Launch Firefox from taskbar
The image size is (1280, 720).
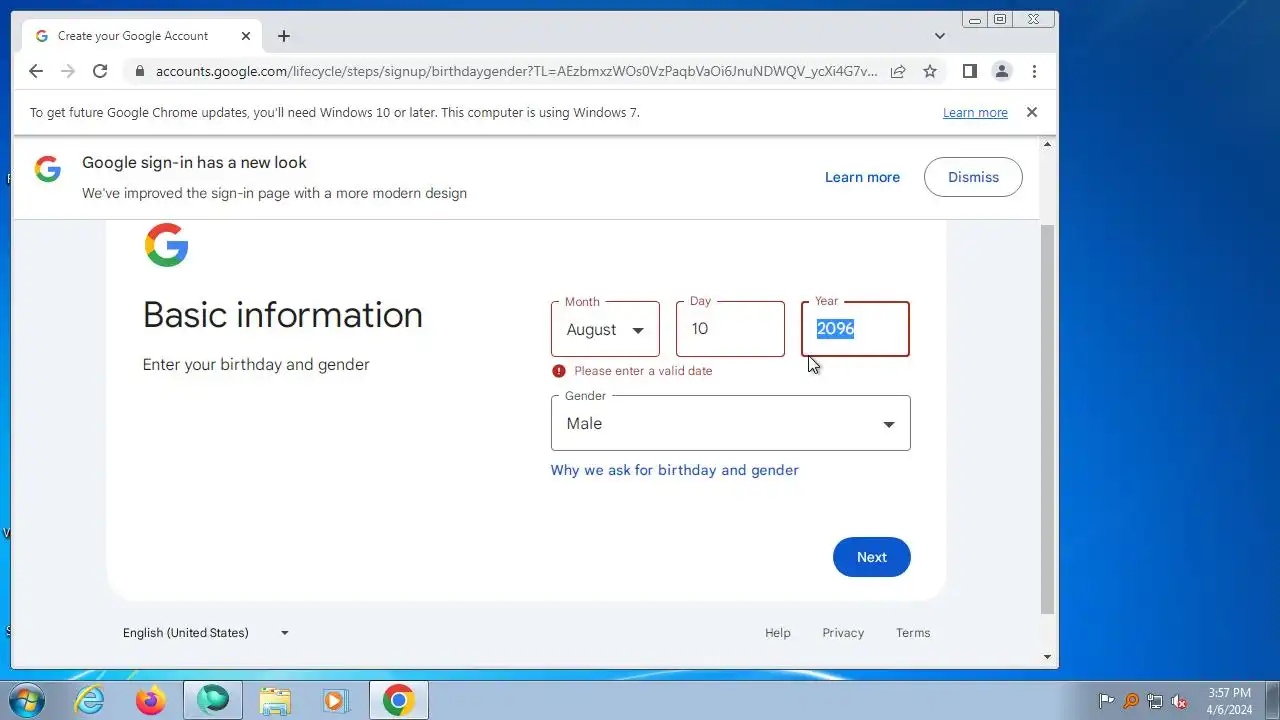151,700
